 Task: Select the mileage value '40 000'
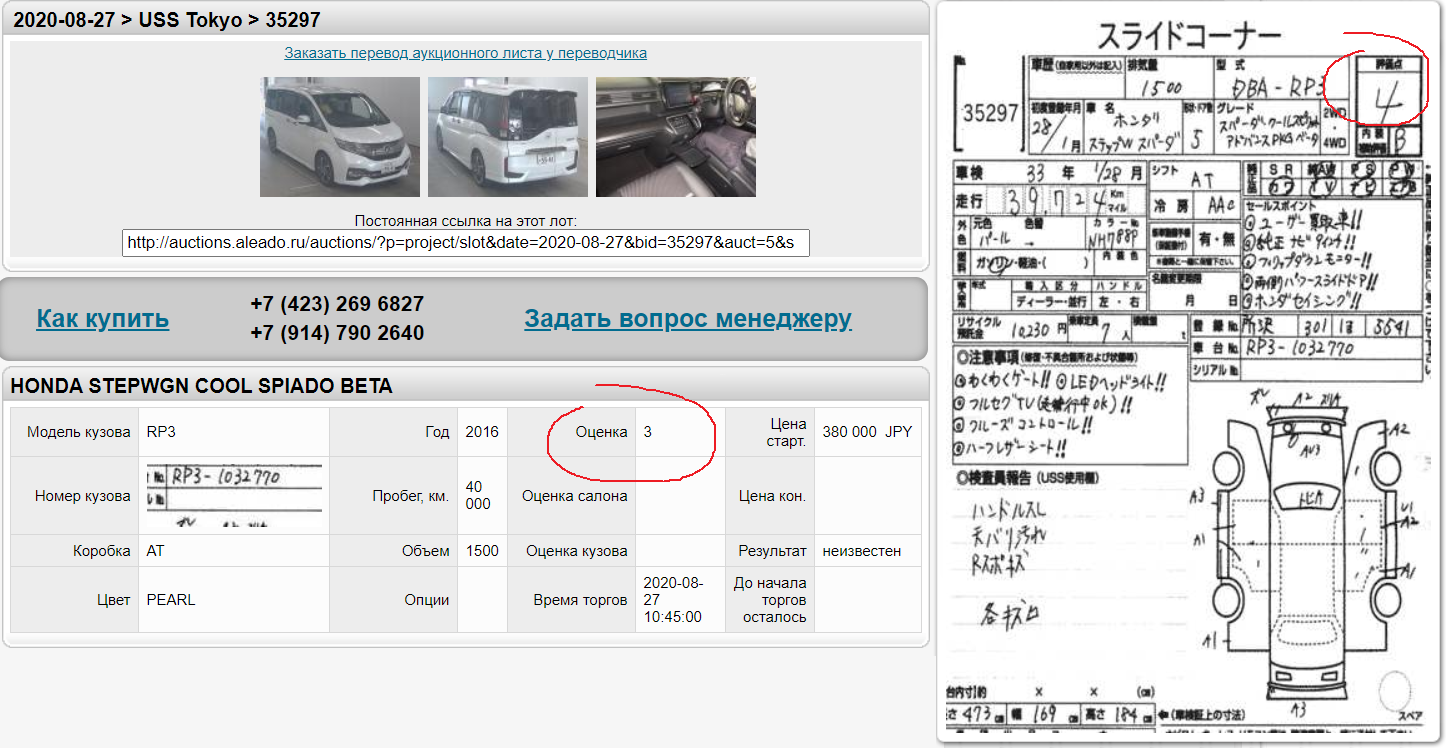tap(479, 495)
